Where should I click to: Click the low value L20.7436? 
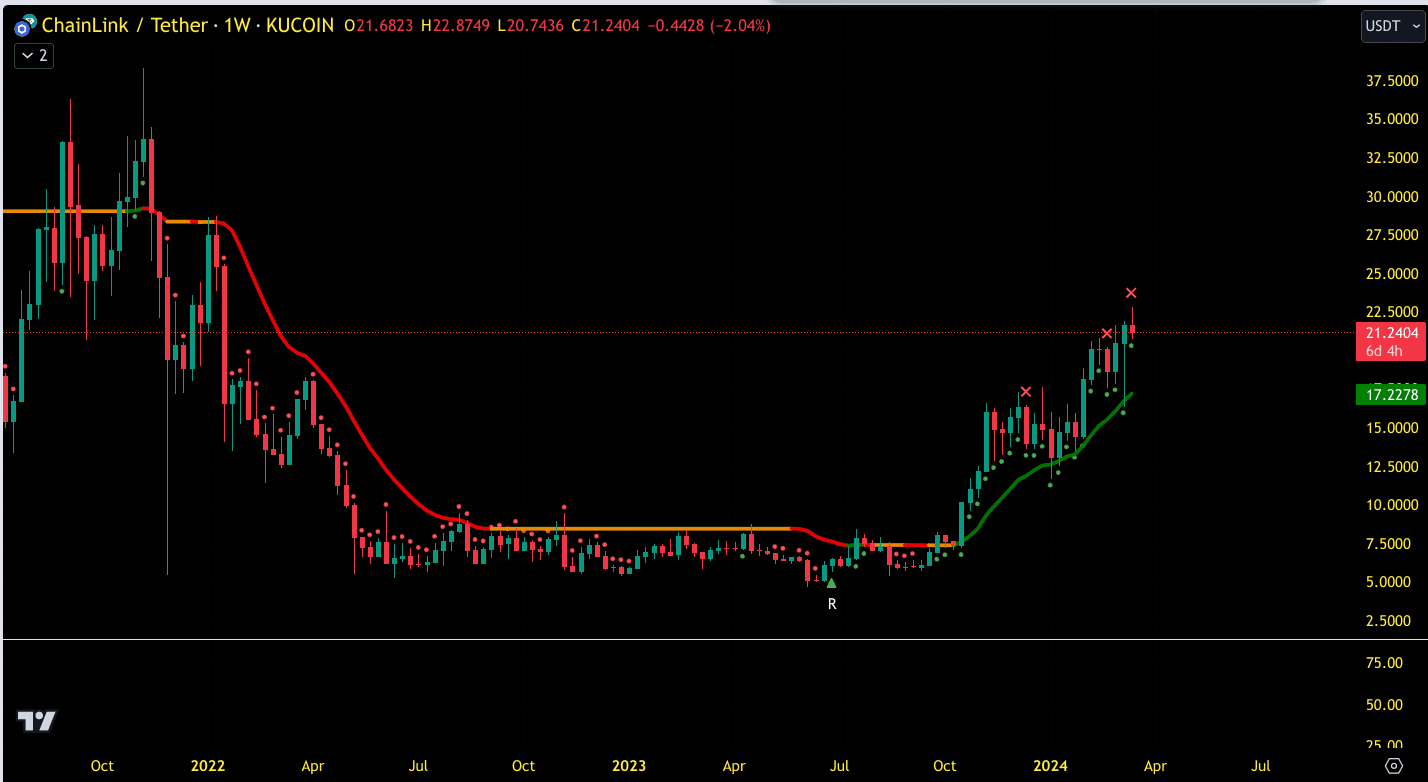(531, 26)
